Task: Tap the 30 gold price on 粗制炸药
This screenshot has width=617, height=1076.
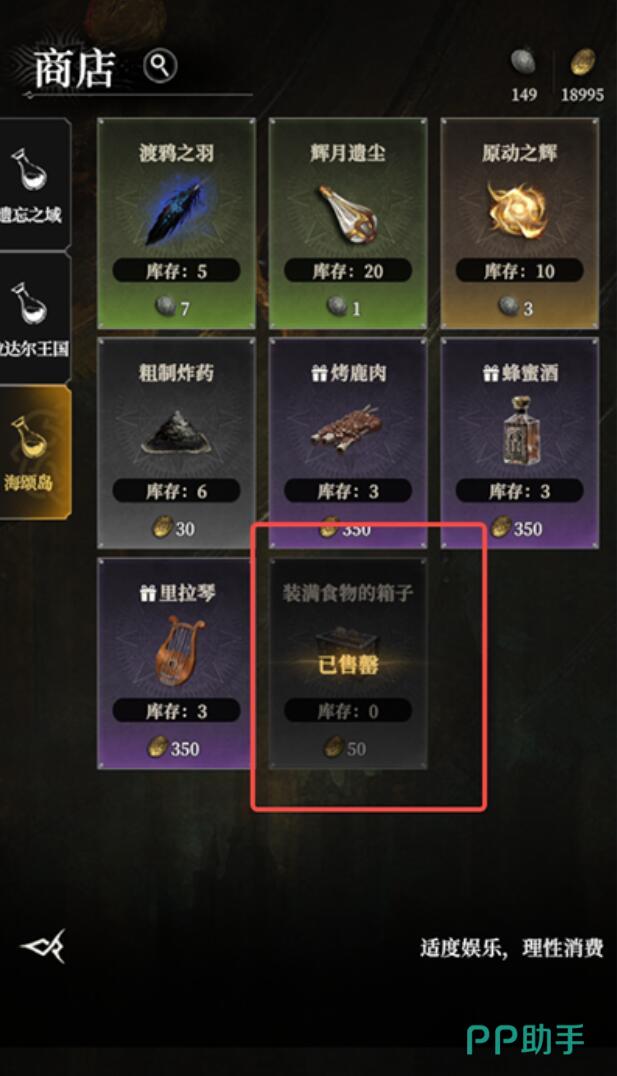Action: tap(174, 528)
